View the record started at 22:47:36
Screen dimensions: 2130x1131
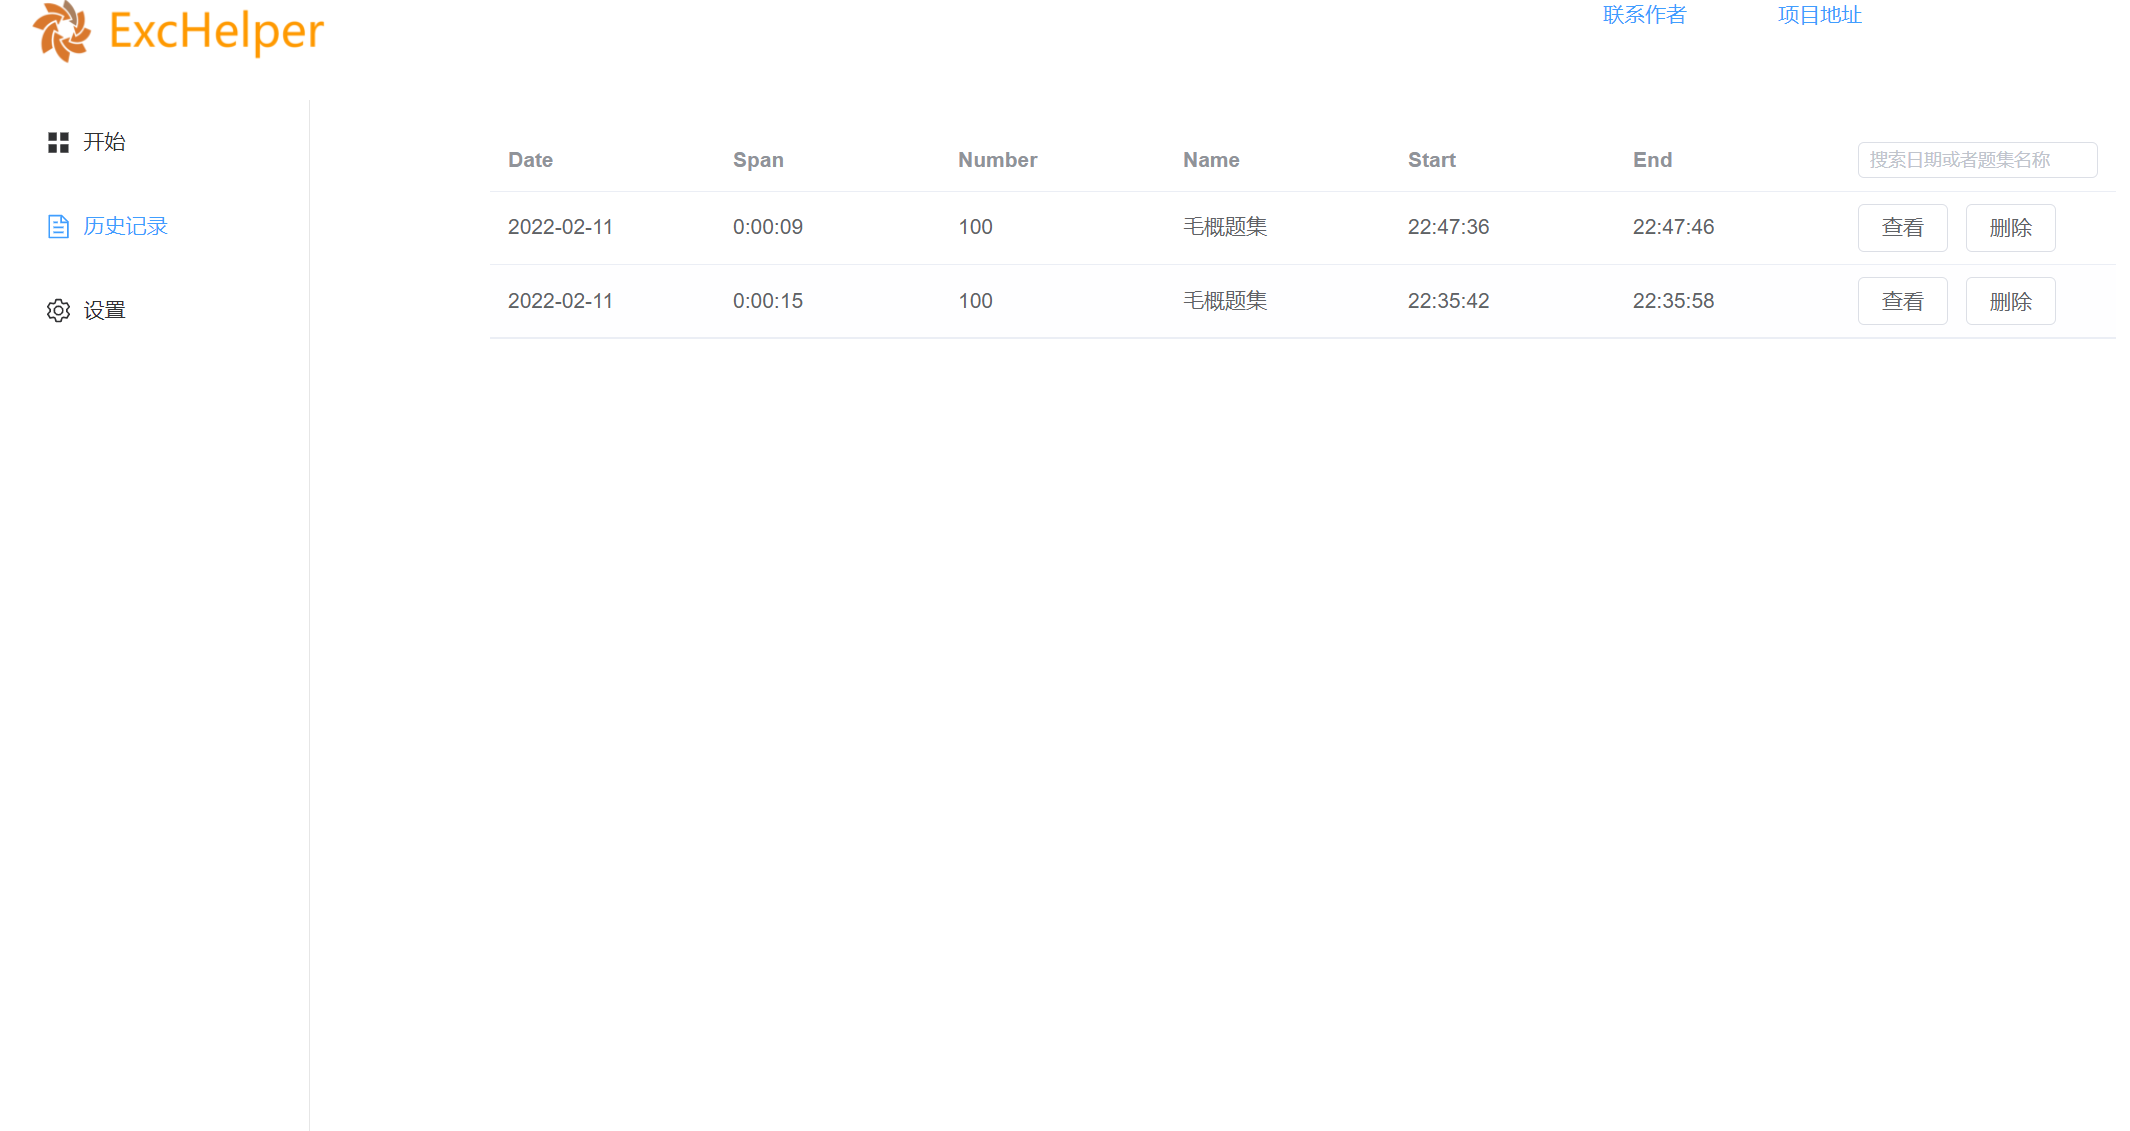(1902, 228)
